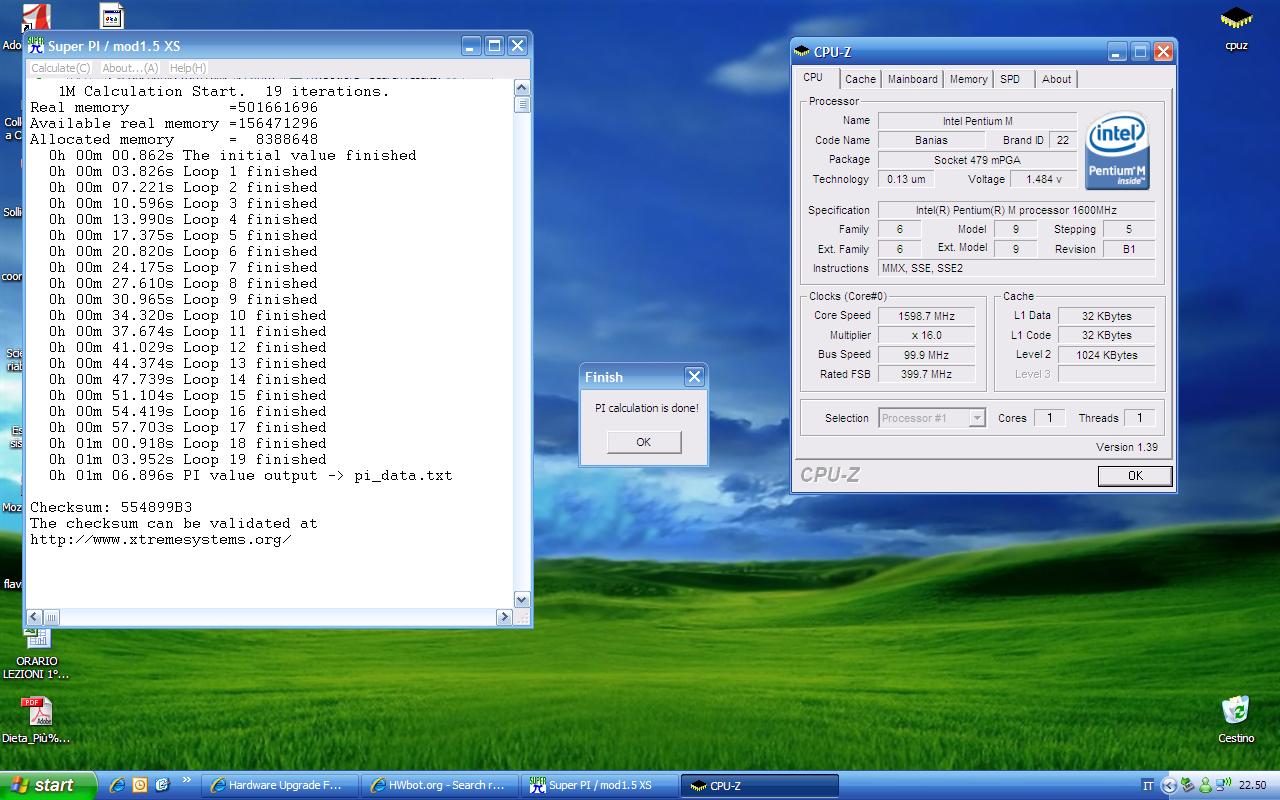Click the Start button
Image resolution: width=1280 pixels, height=800 pixels.
(48, 785)
